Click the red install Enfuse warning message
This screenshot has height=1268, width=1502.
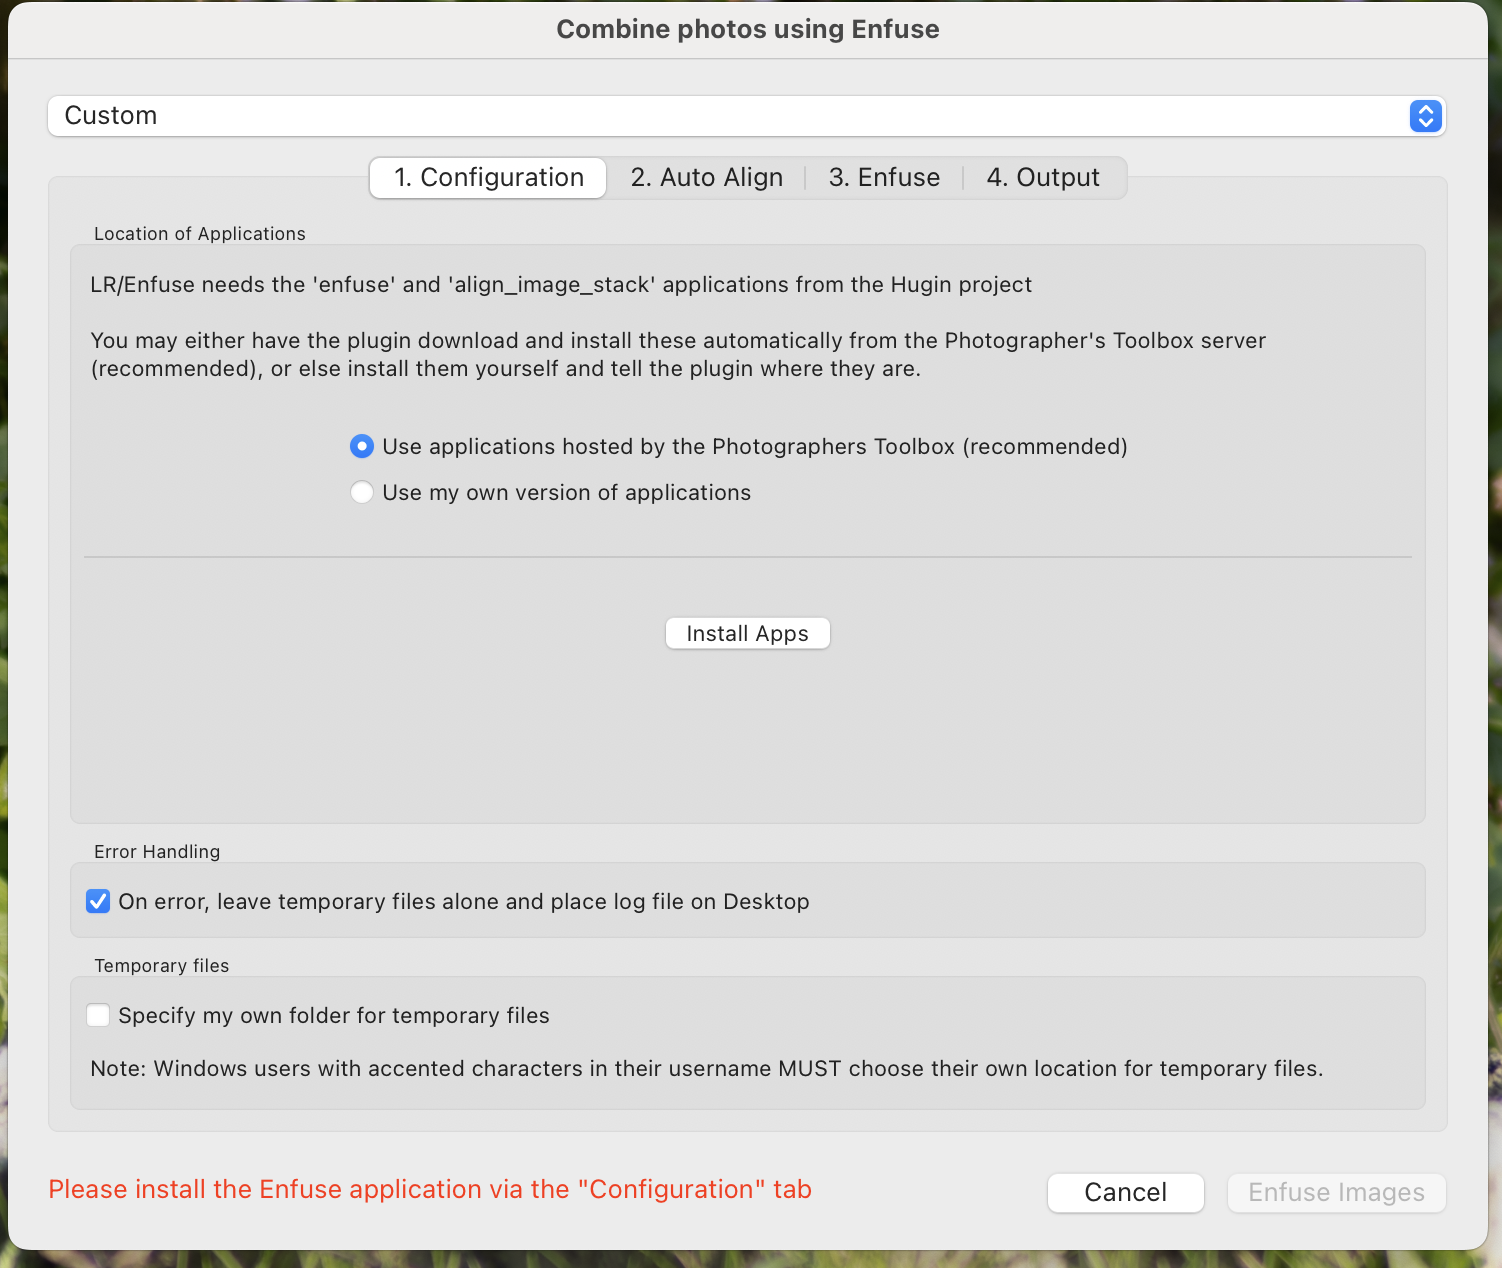(x=430, y=1190)
